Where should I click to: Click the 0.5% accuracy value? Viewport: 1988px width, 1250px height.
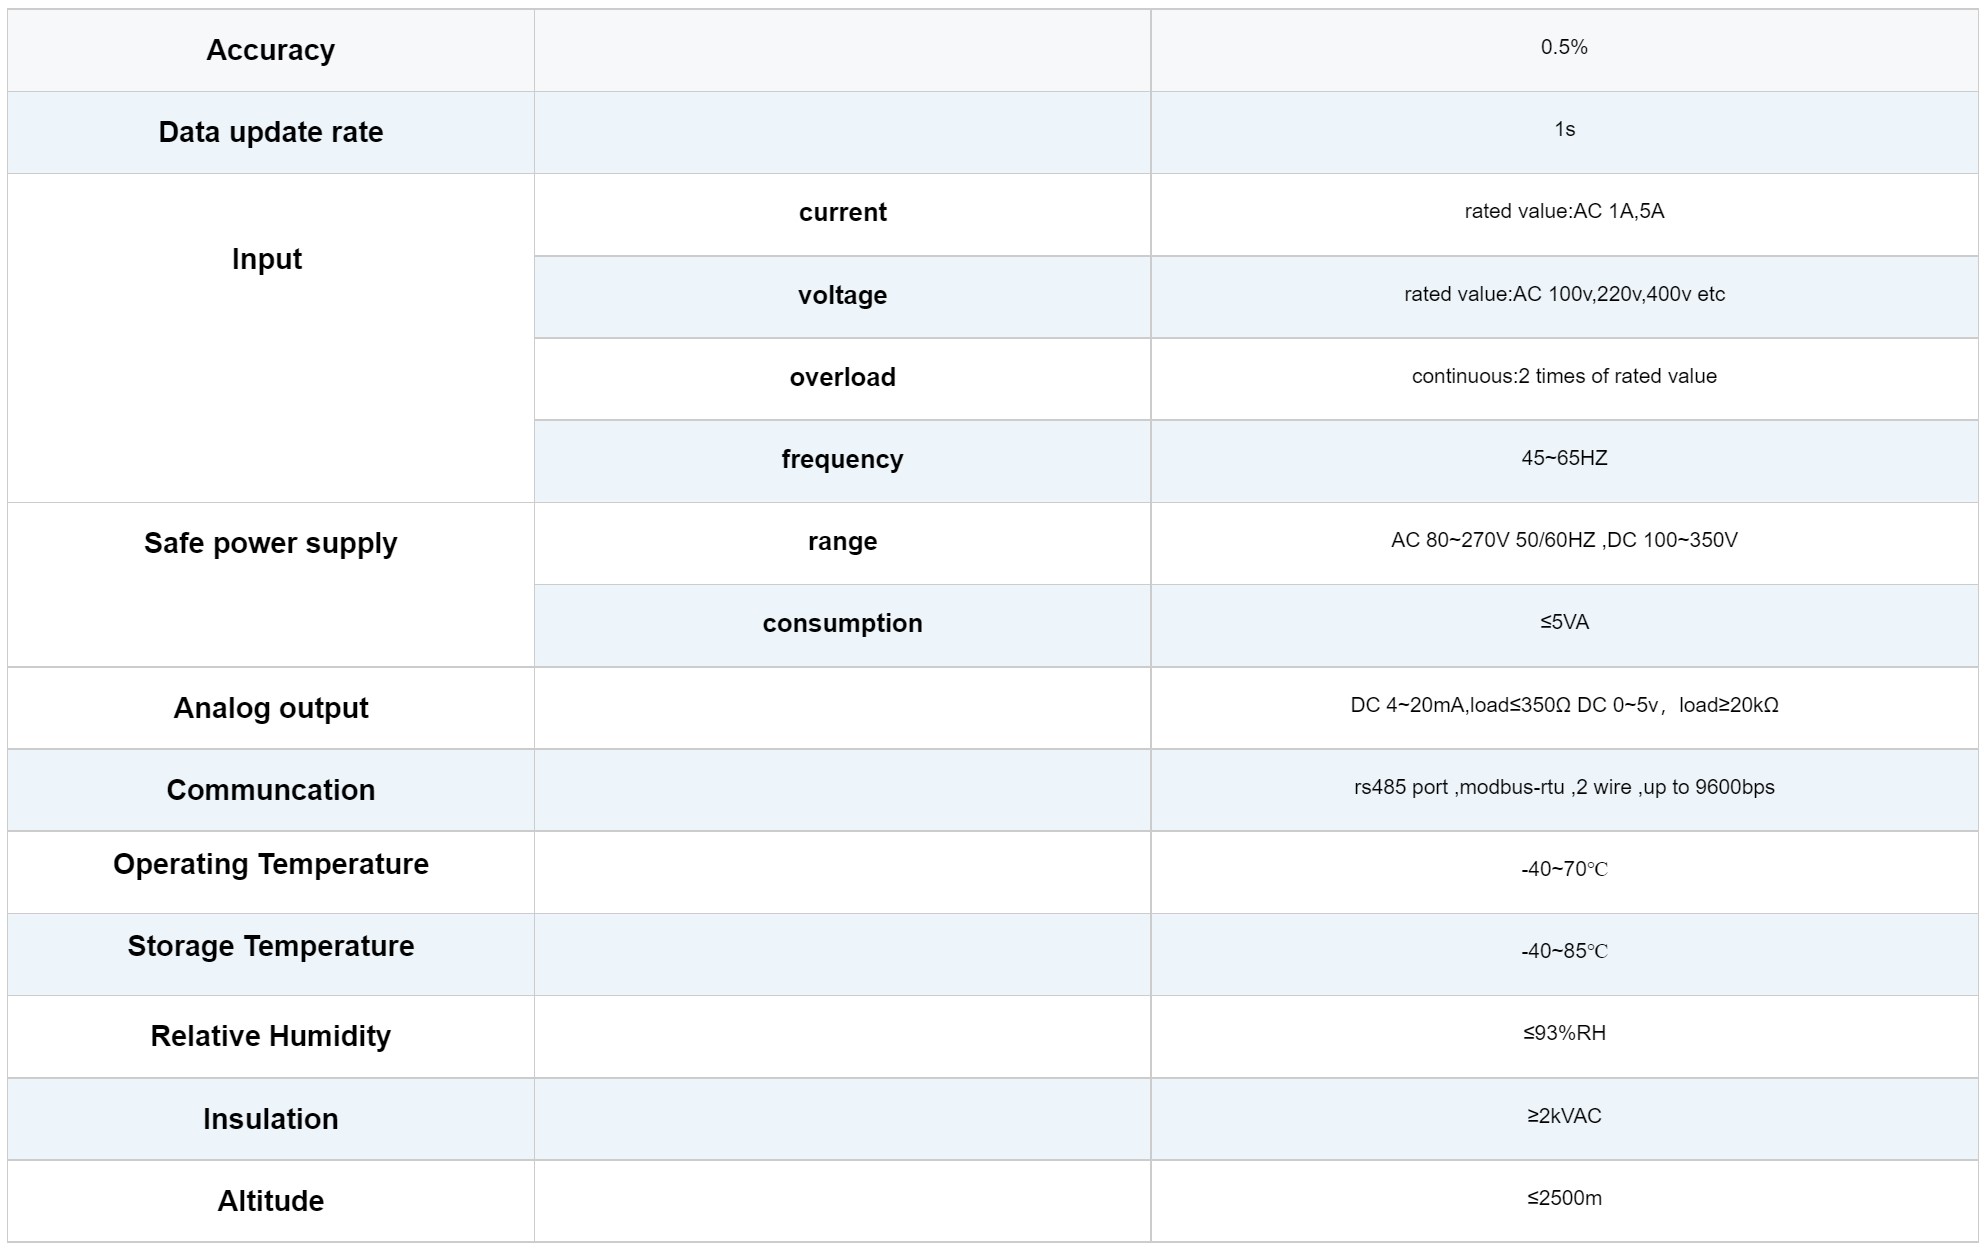click(x=1563, y=47)
